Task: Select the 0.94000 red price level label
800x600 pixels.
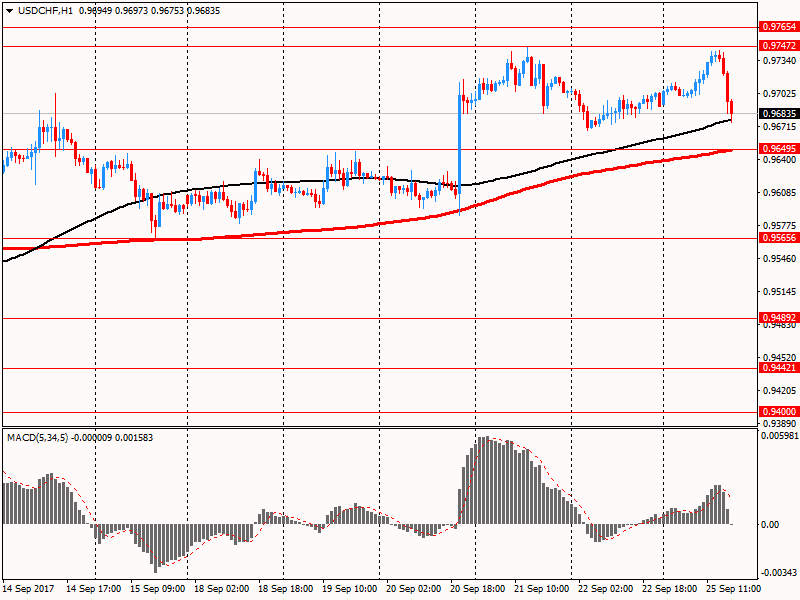Action: [779, 411]
